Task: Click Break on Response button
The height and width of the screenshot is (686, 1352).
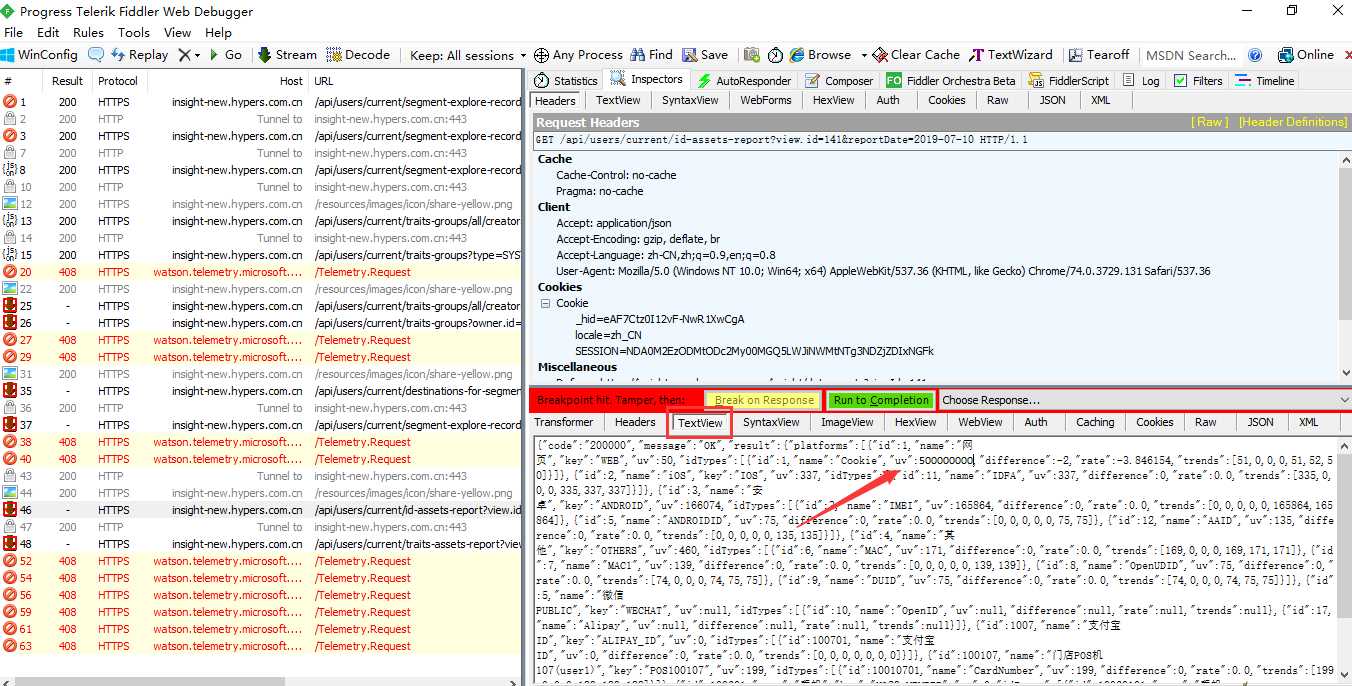Action: tap(764, 400)
